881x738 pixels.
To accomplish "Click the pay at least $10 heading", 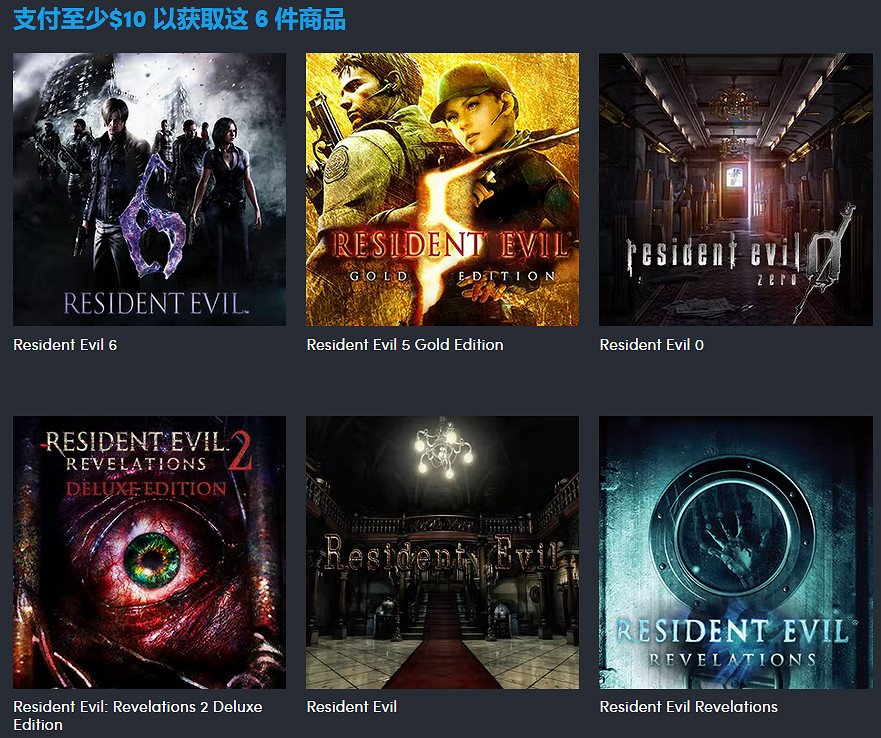I will [179, 19].
